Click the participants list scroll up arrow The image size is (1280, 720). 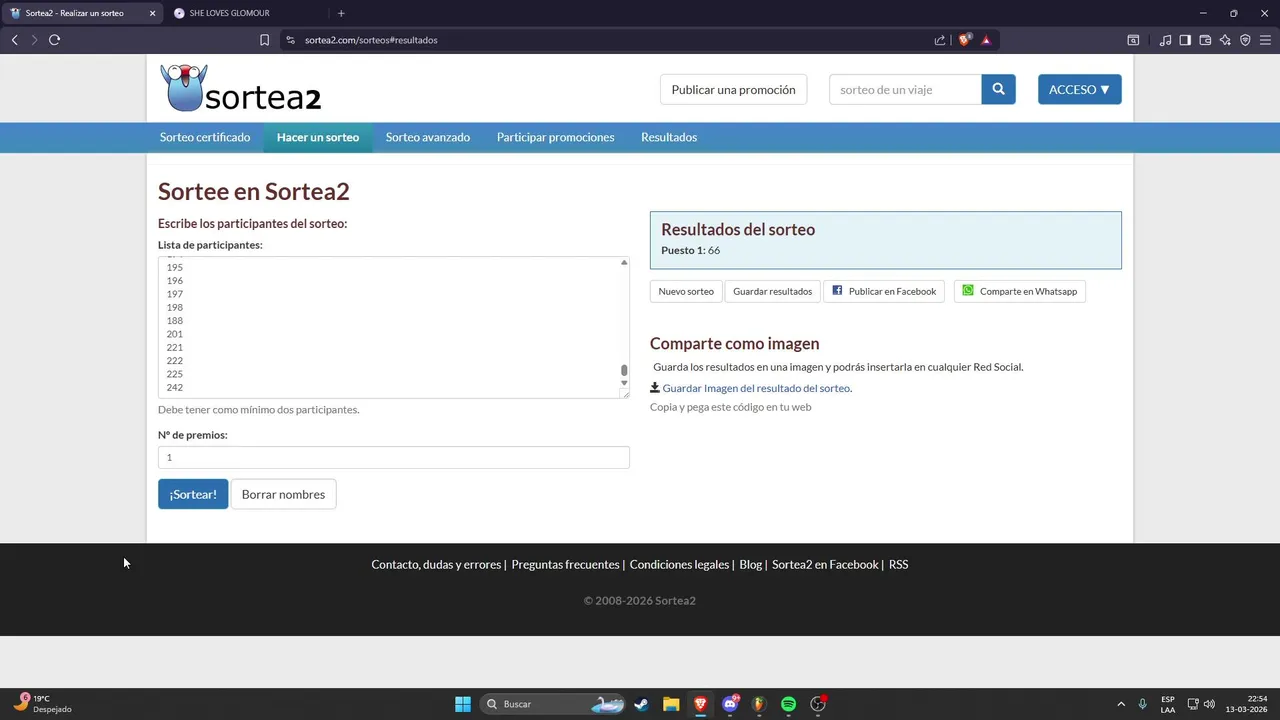point(624,263)
